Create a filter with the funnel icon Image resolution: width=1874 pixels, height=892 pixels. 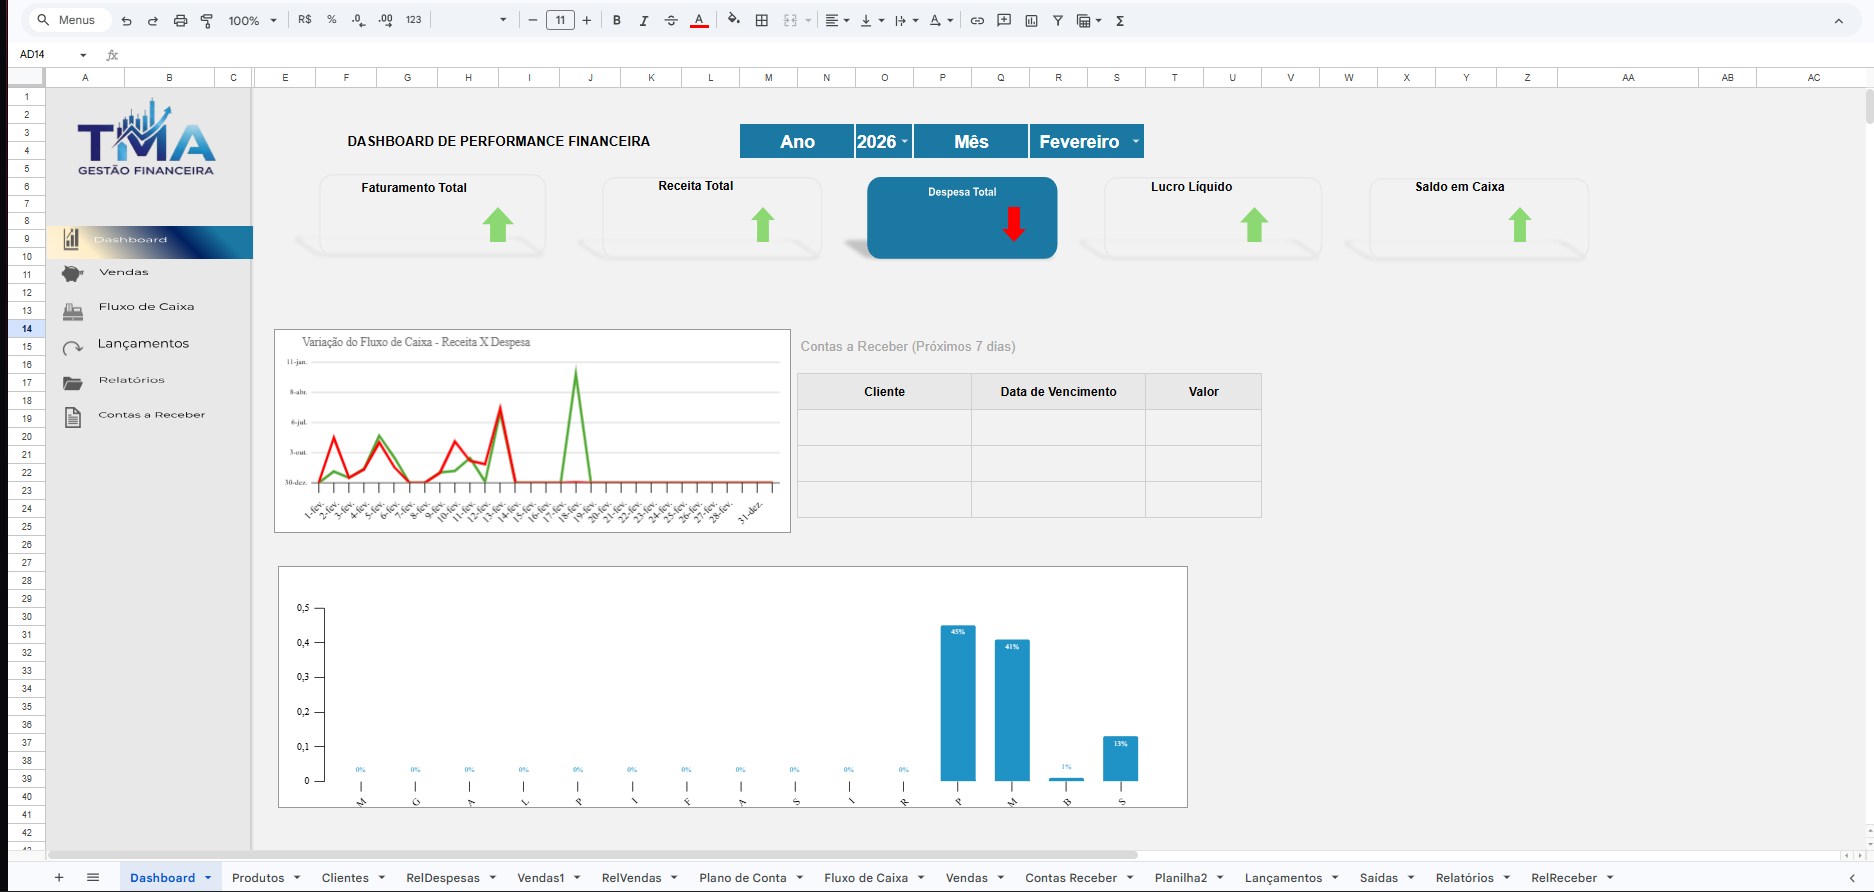[x=1057, y=20]
